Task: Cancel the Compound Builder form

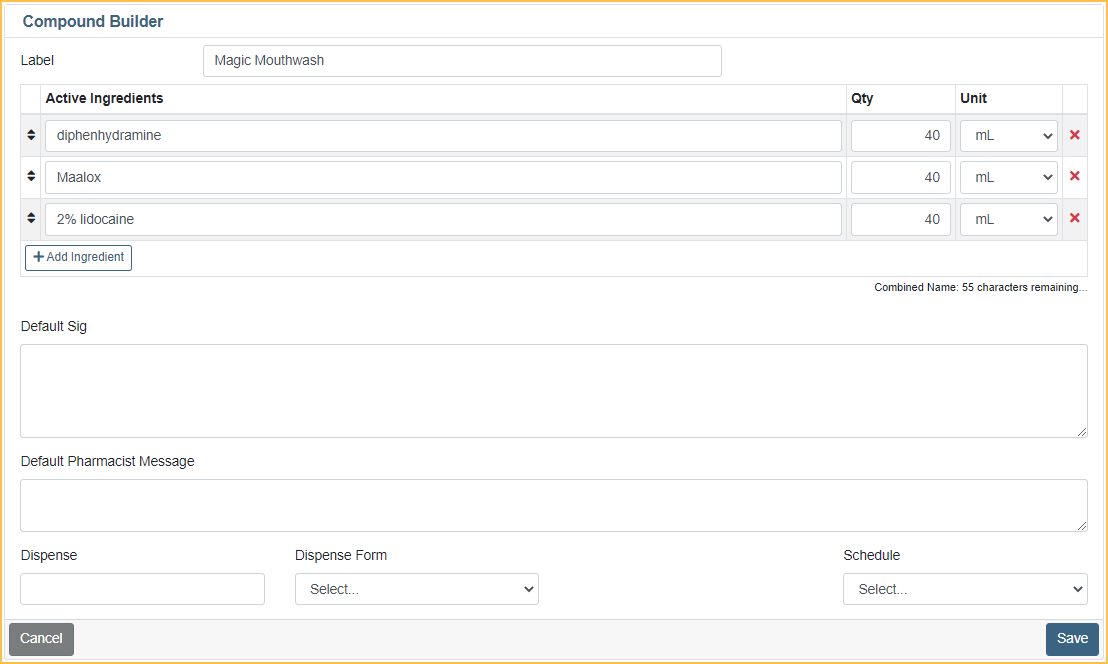Action: 41,639
